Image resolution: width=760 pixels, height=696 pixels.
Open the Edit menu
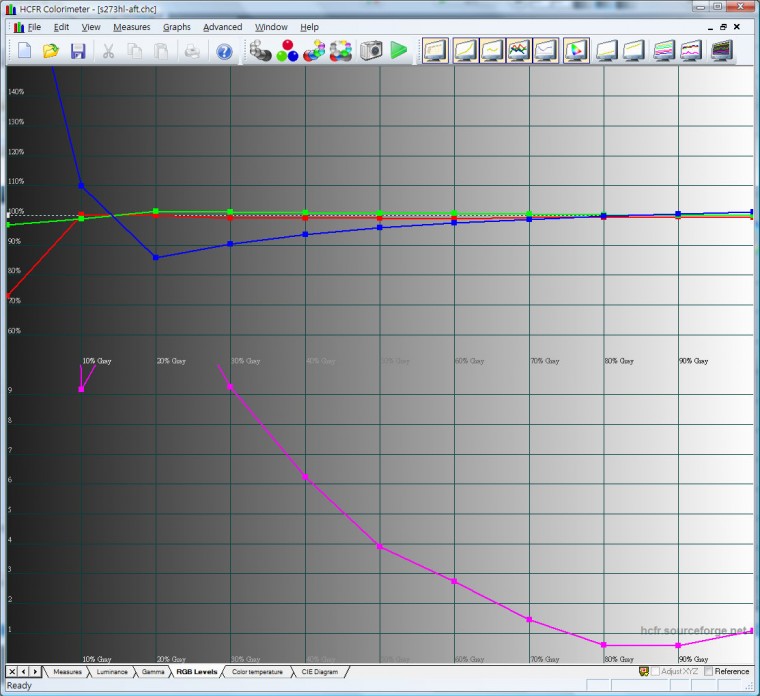pos(61,27)
